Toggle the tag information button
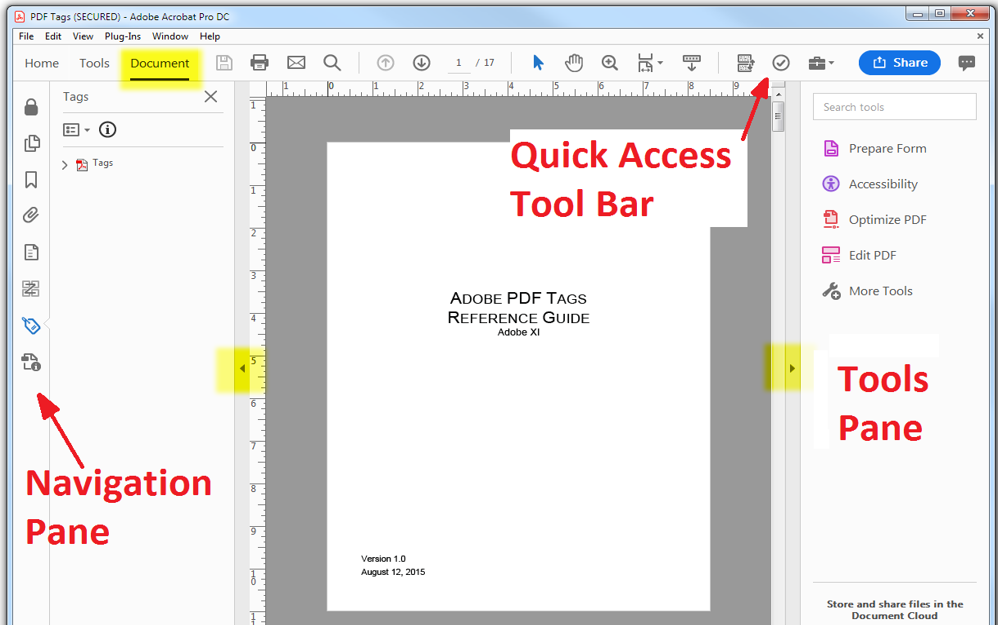 108,129
